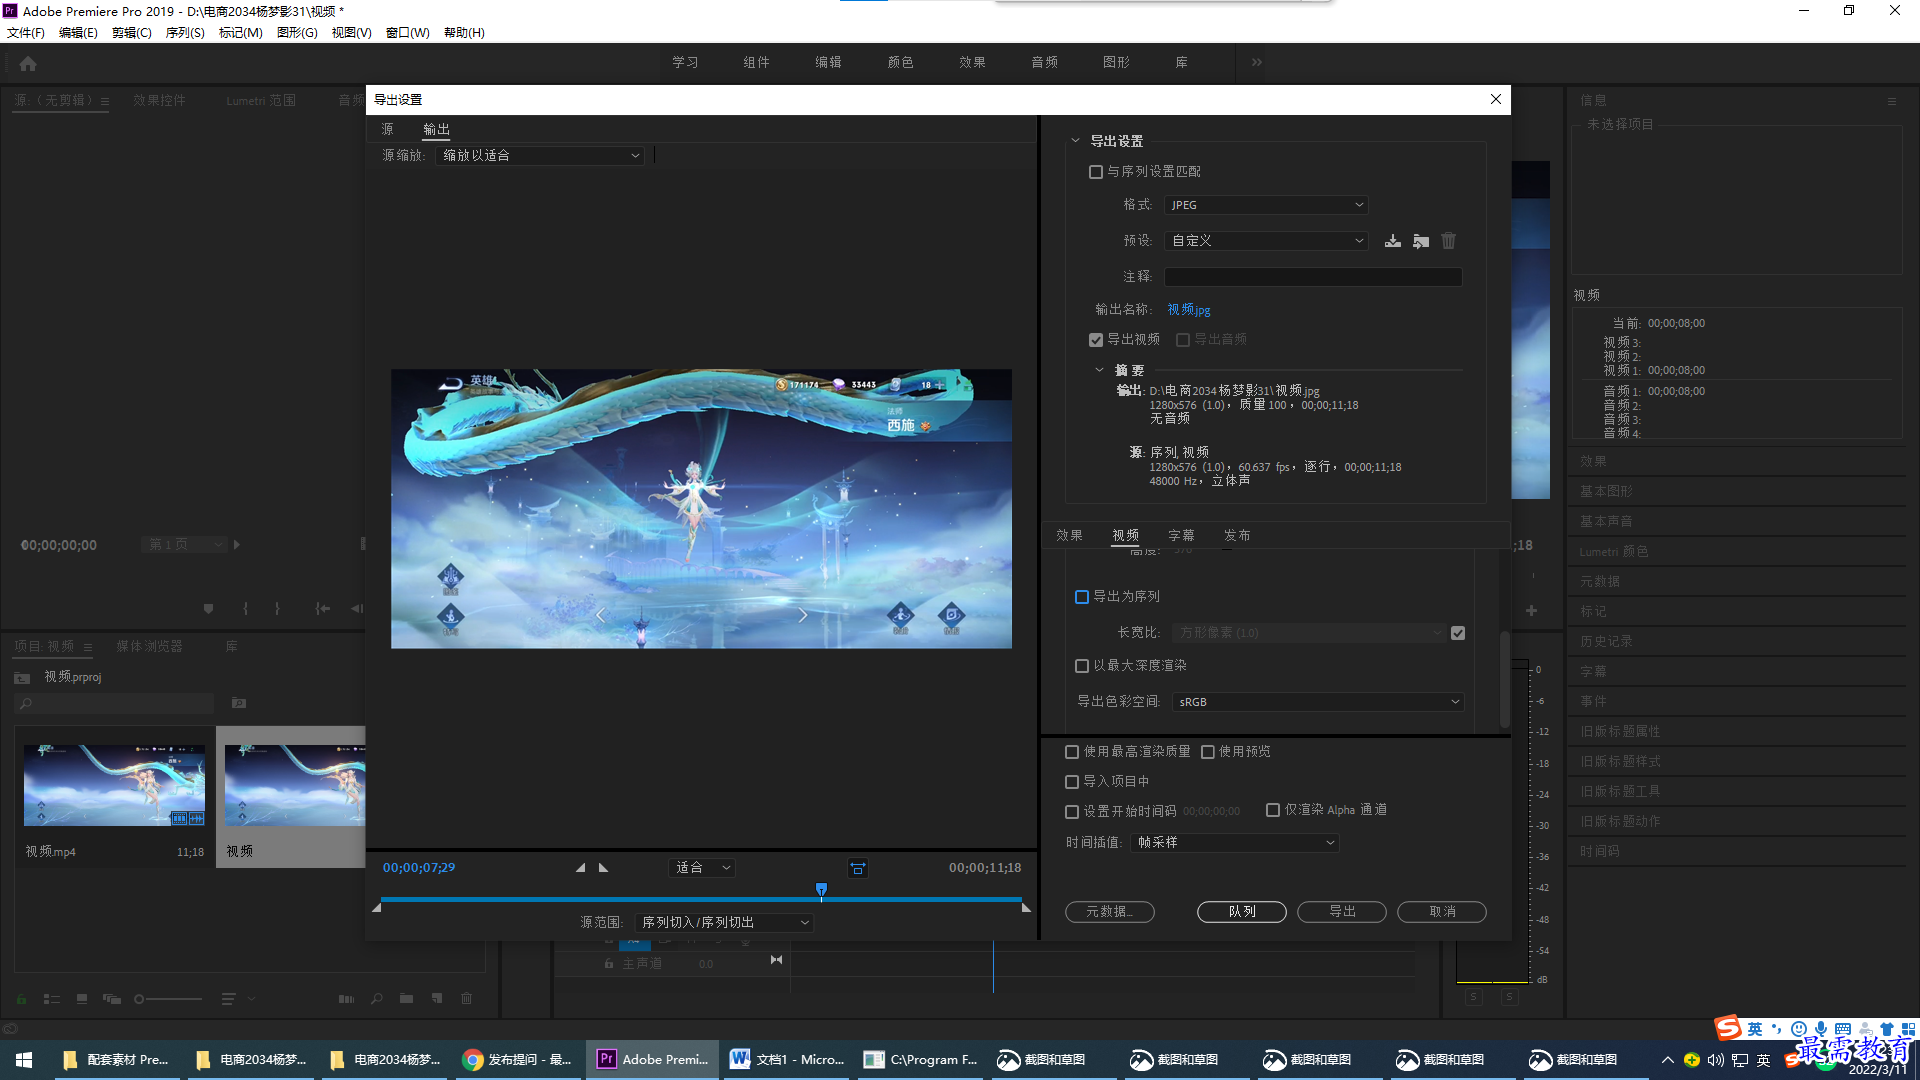Screen dimensions: 1920x1080
Task: Toggle the aspect ratio correction icon in export preview
Action: click(x=858, y=868)
